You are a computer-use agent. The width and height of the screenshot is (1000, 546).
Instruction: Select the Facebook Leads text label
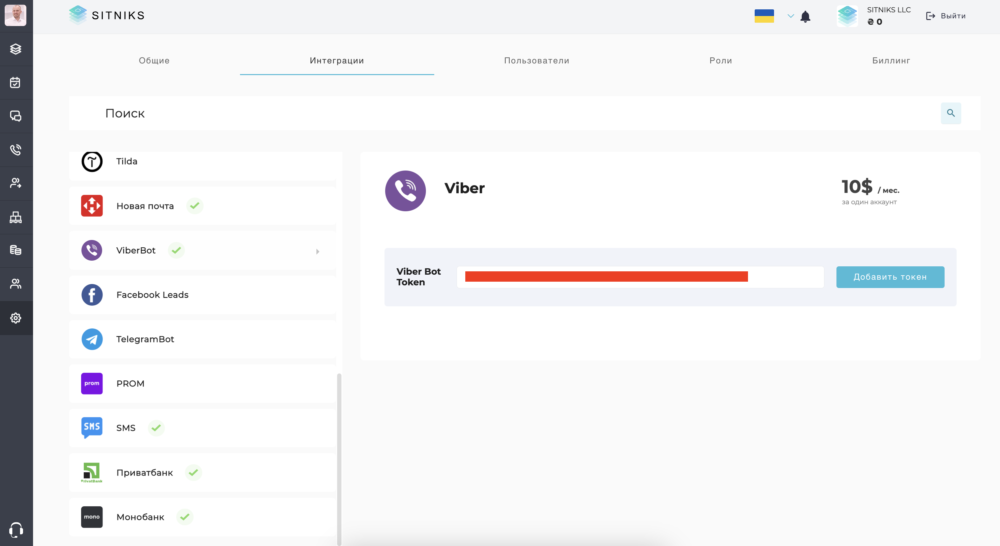click(x=152, y=295)
